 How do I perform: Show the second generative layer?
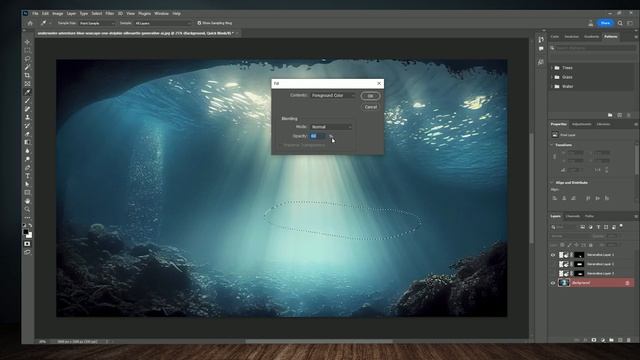553,264
